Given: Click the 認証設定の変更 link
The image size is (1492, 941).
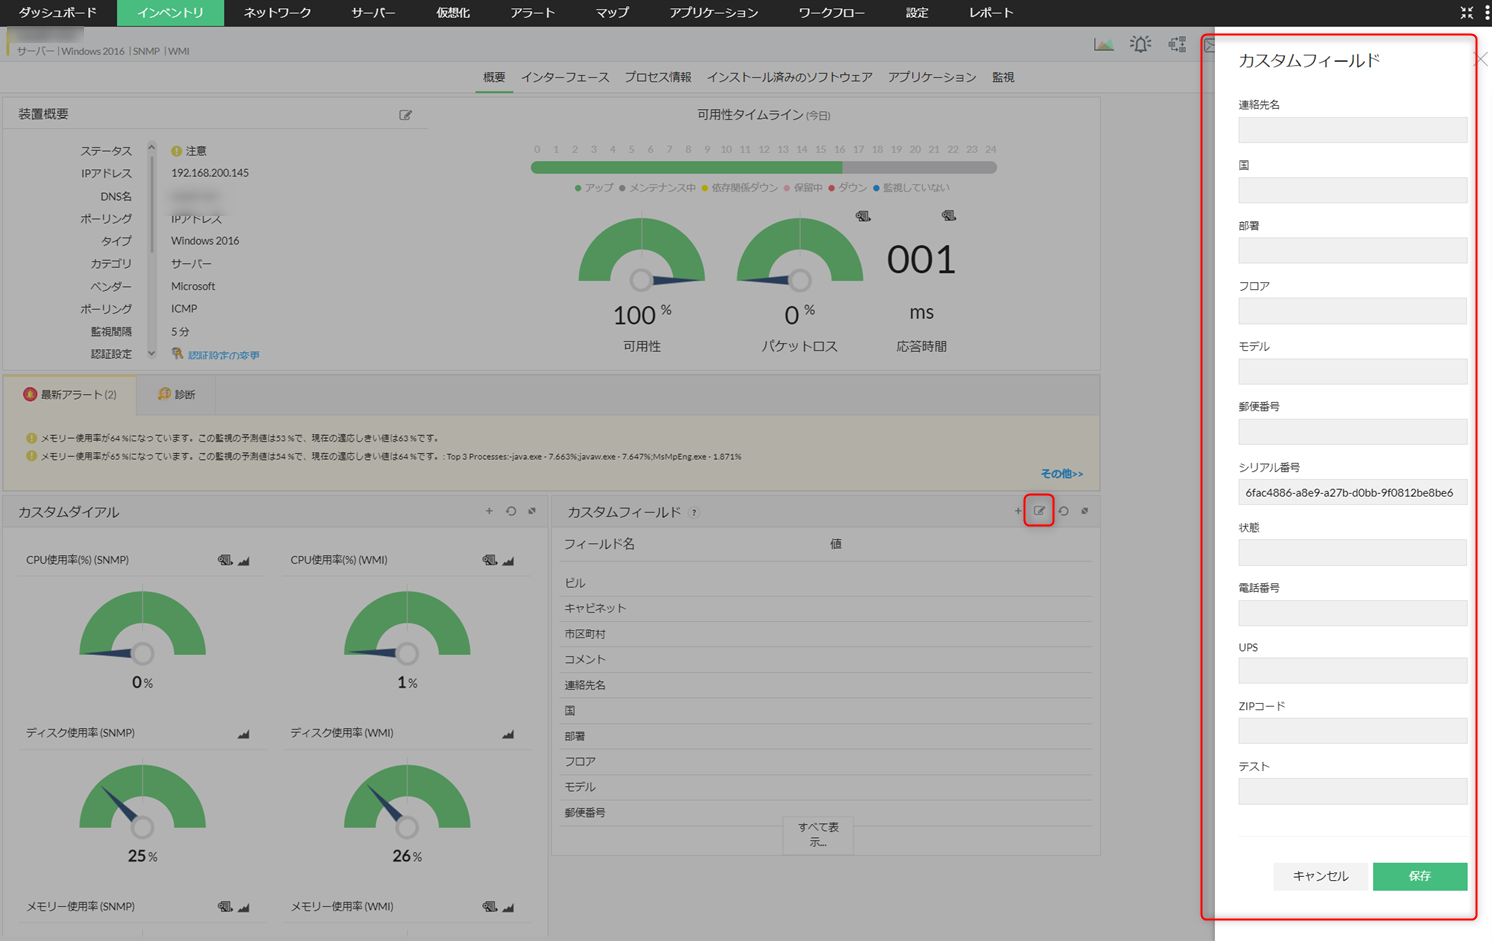Looking at the screenshot, I should pos(223,355).
